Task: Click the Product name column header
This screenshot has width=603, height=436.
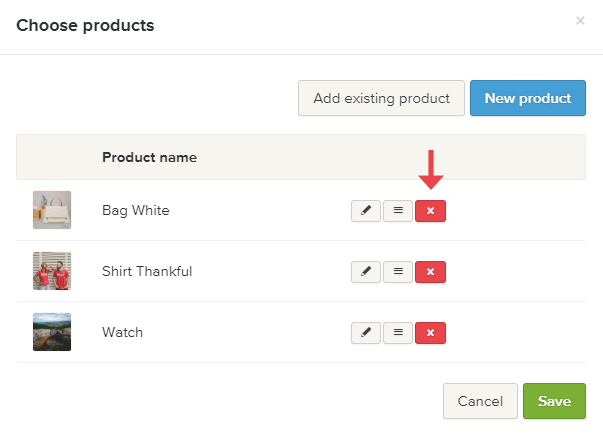Action: [x=149, y=157]
